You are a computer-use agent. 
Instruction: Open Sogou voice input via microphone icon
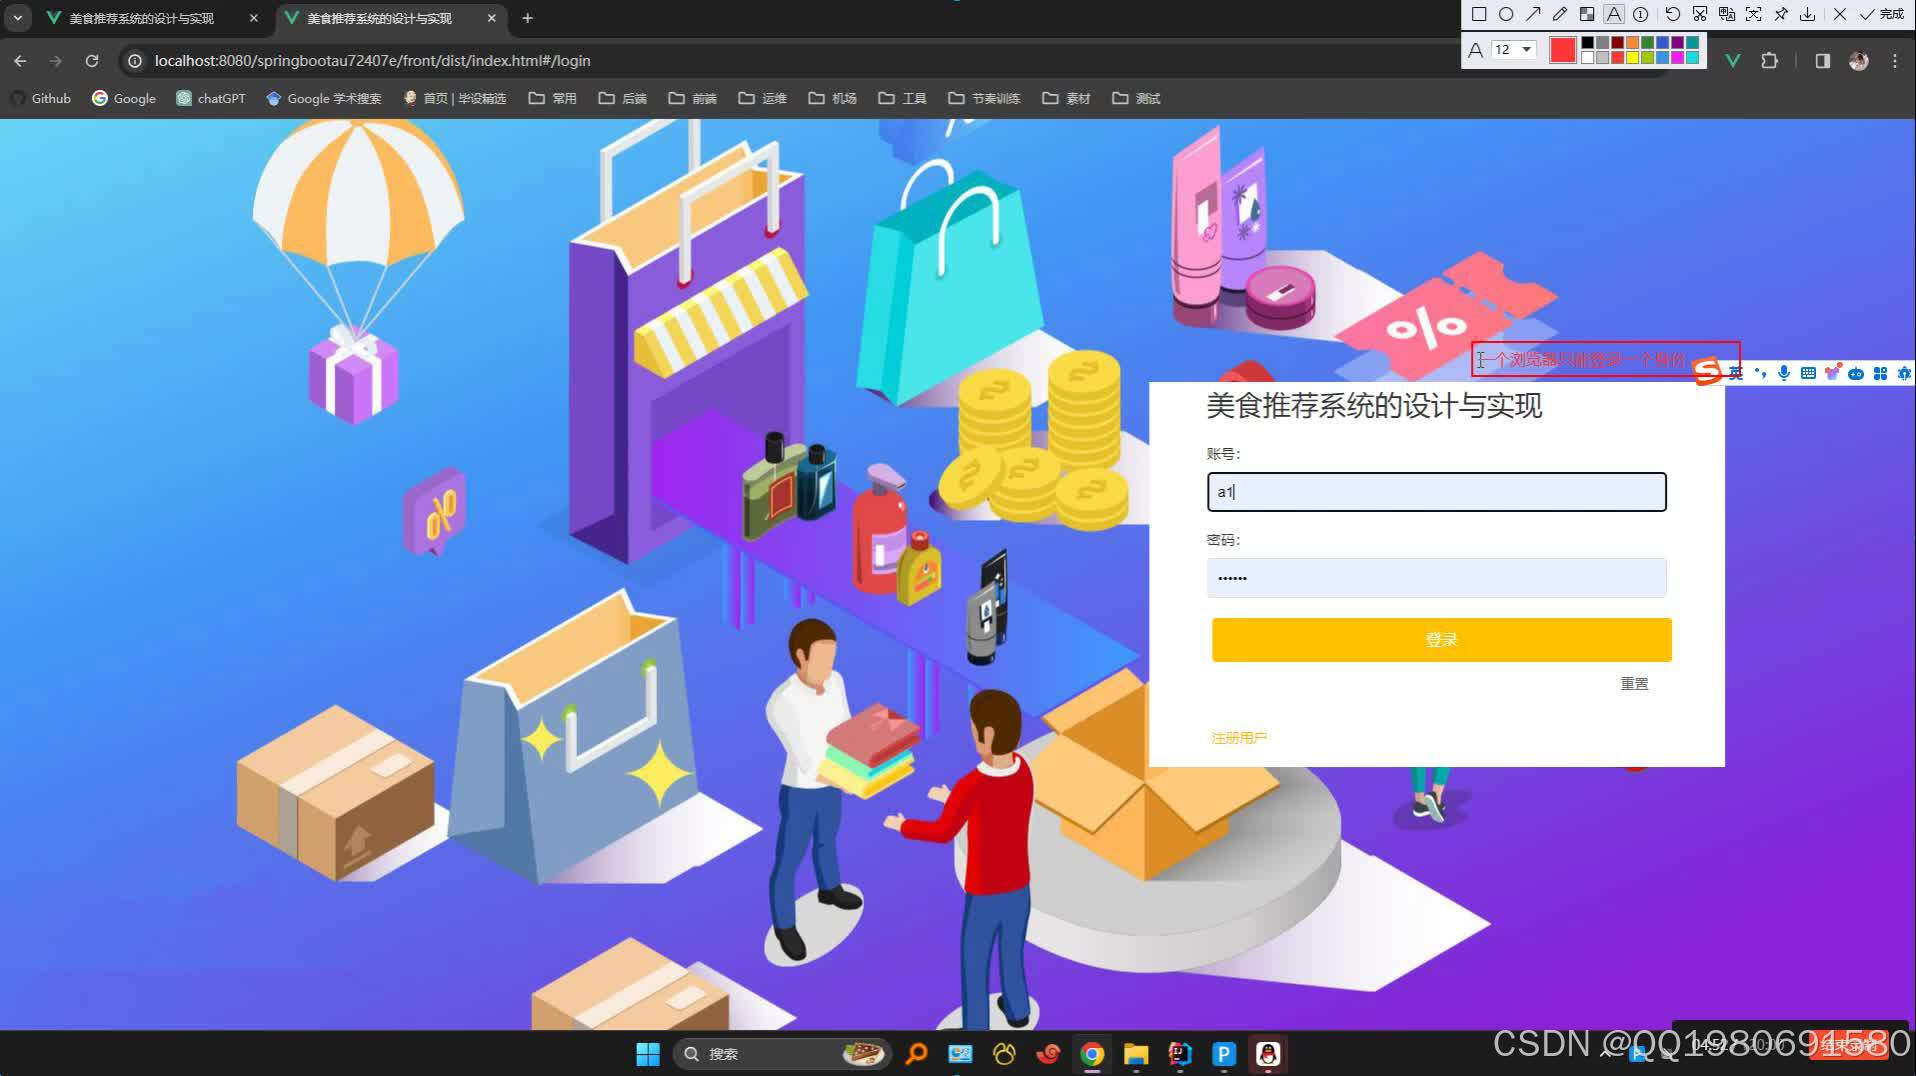click(1784, 374)
